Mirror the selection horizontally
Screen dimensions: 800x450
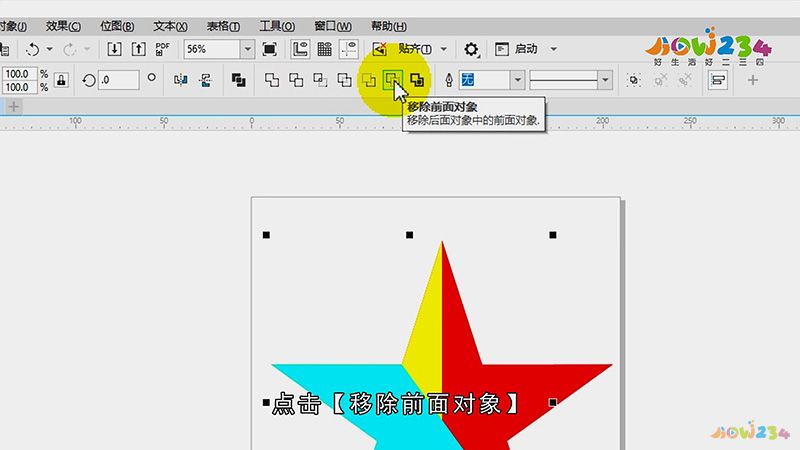[x=181, y=80]
